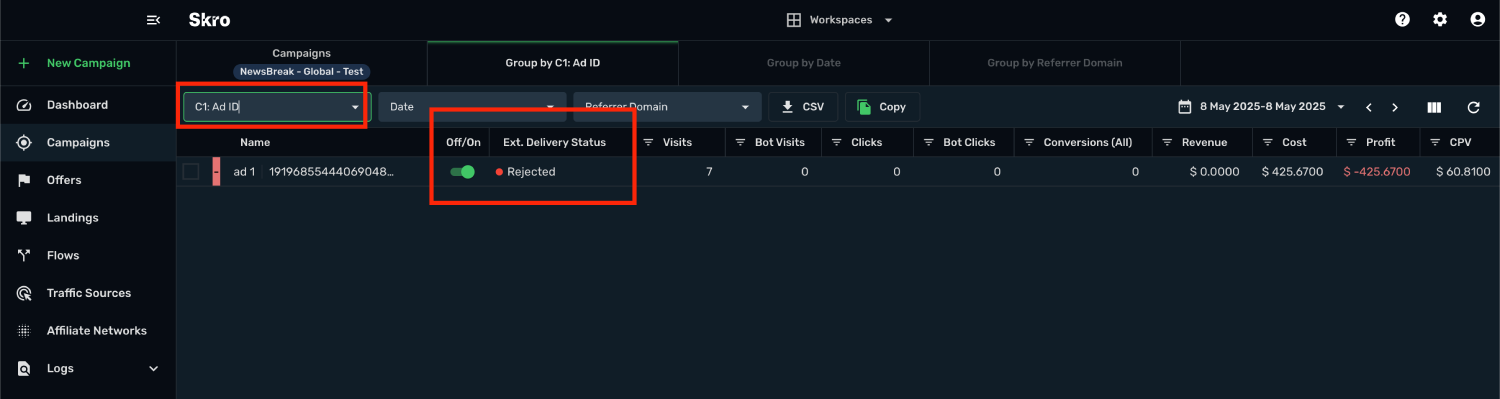
Task: Open the Referrer Domain grouping dropdown
Action: (667, 107)
